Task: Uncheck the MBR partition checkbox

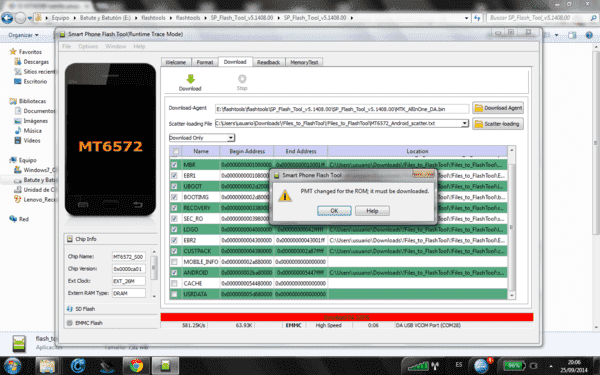Action: [174, 165]
